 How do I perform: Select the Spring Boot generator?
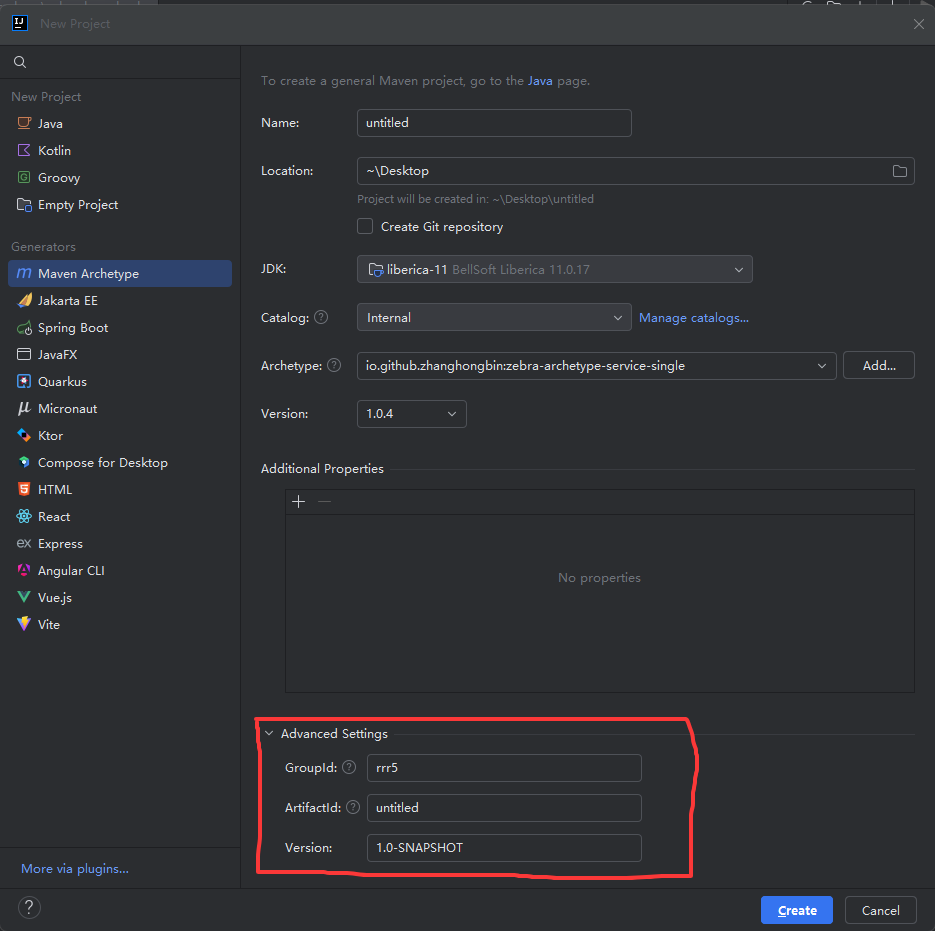120,327
